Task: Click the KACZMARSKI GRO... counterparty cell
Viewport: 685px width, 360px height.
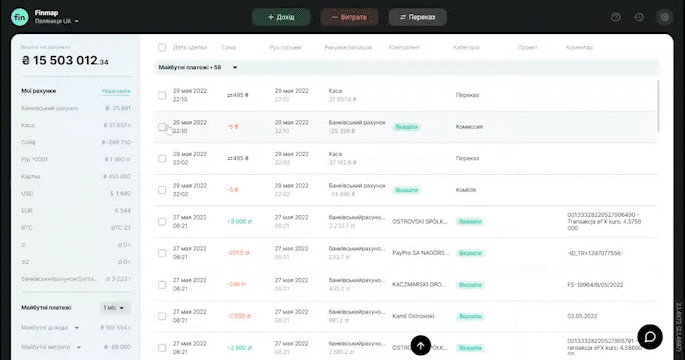Action: [x=419, y=285]
